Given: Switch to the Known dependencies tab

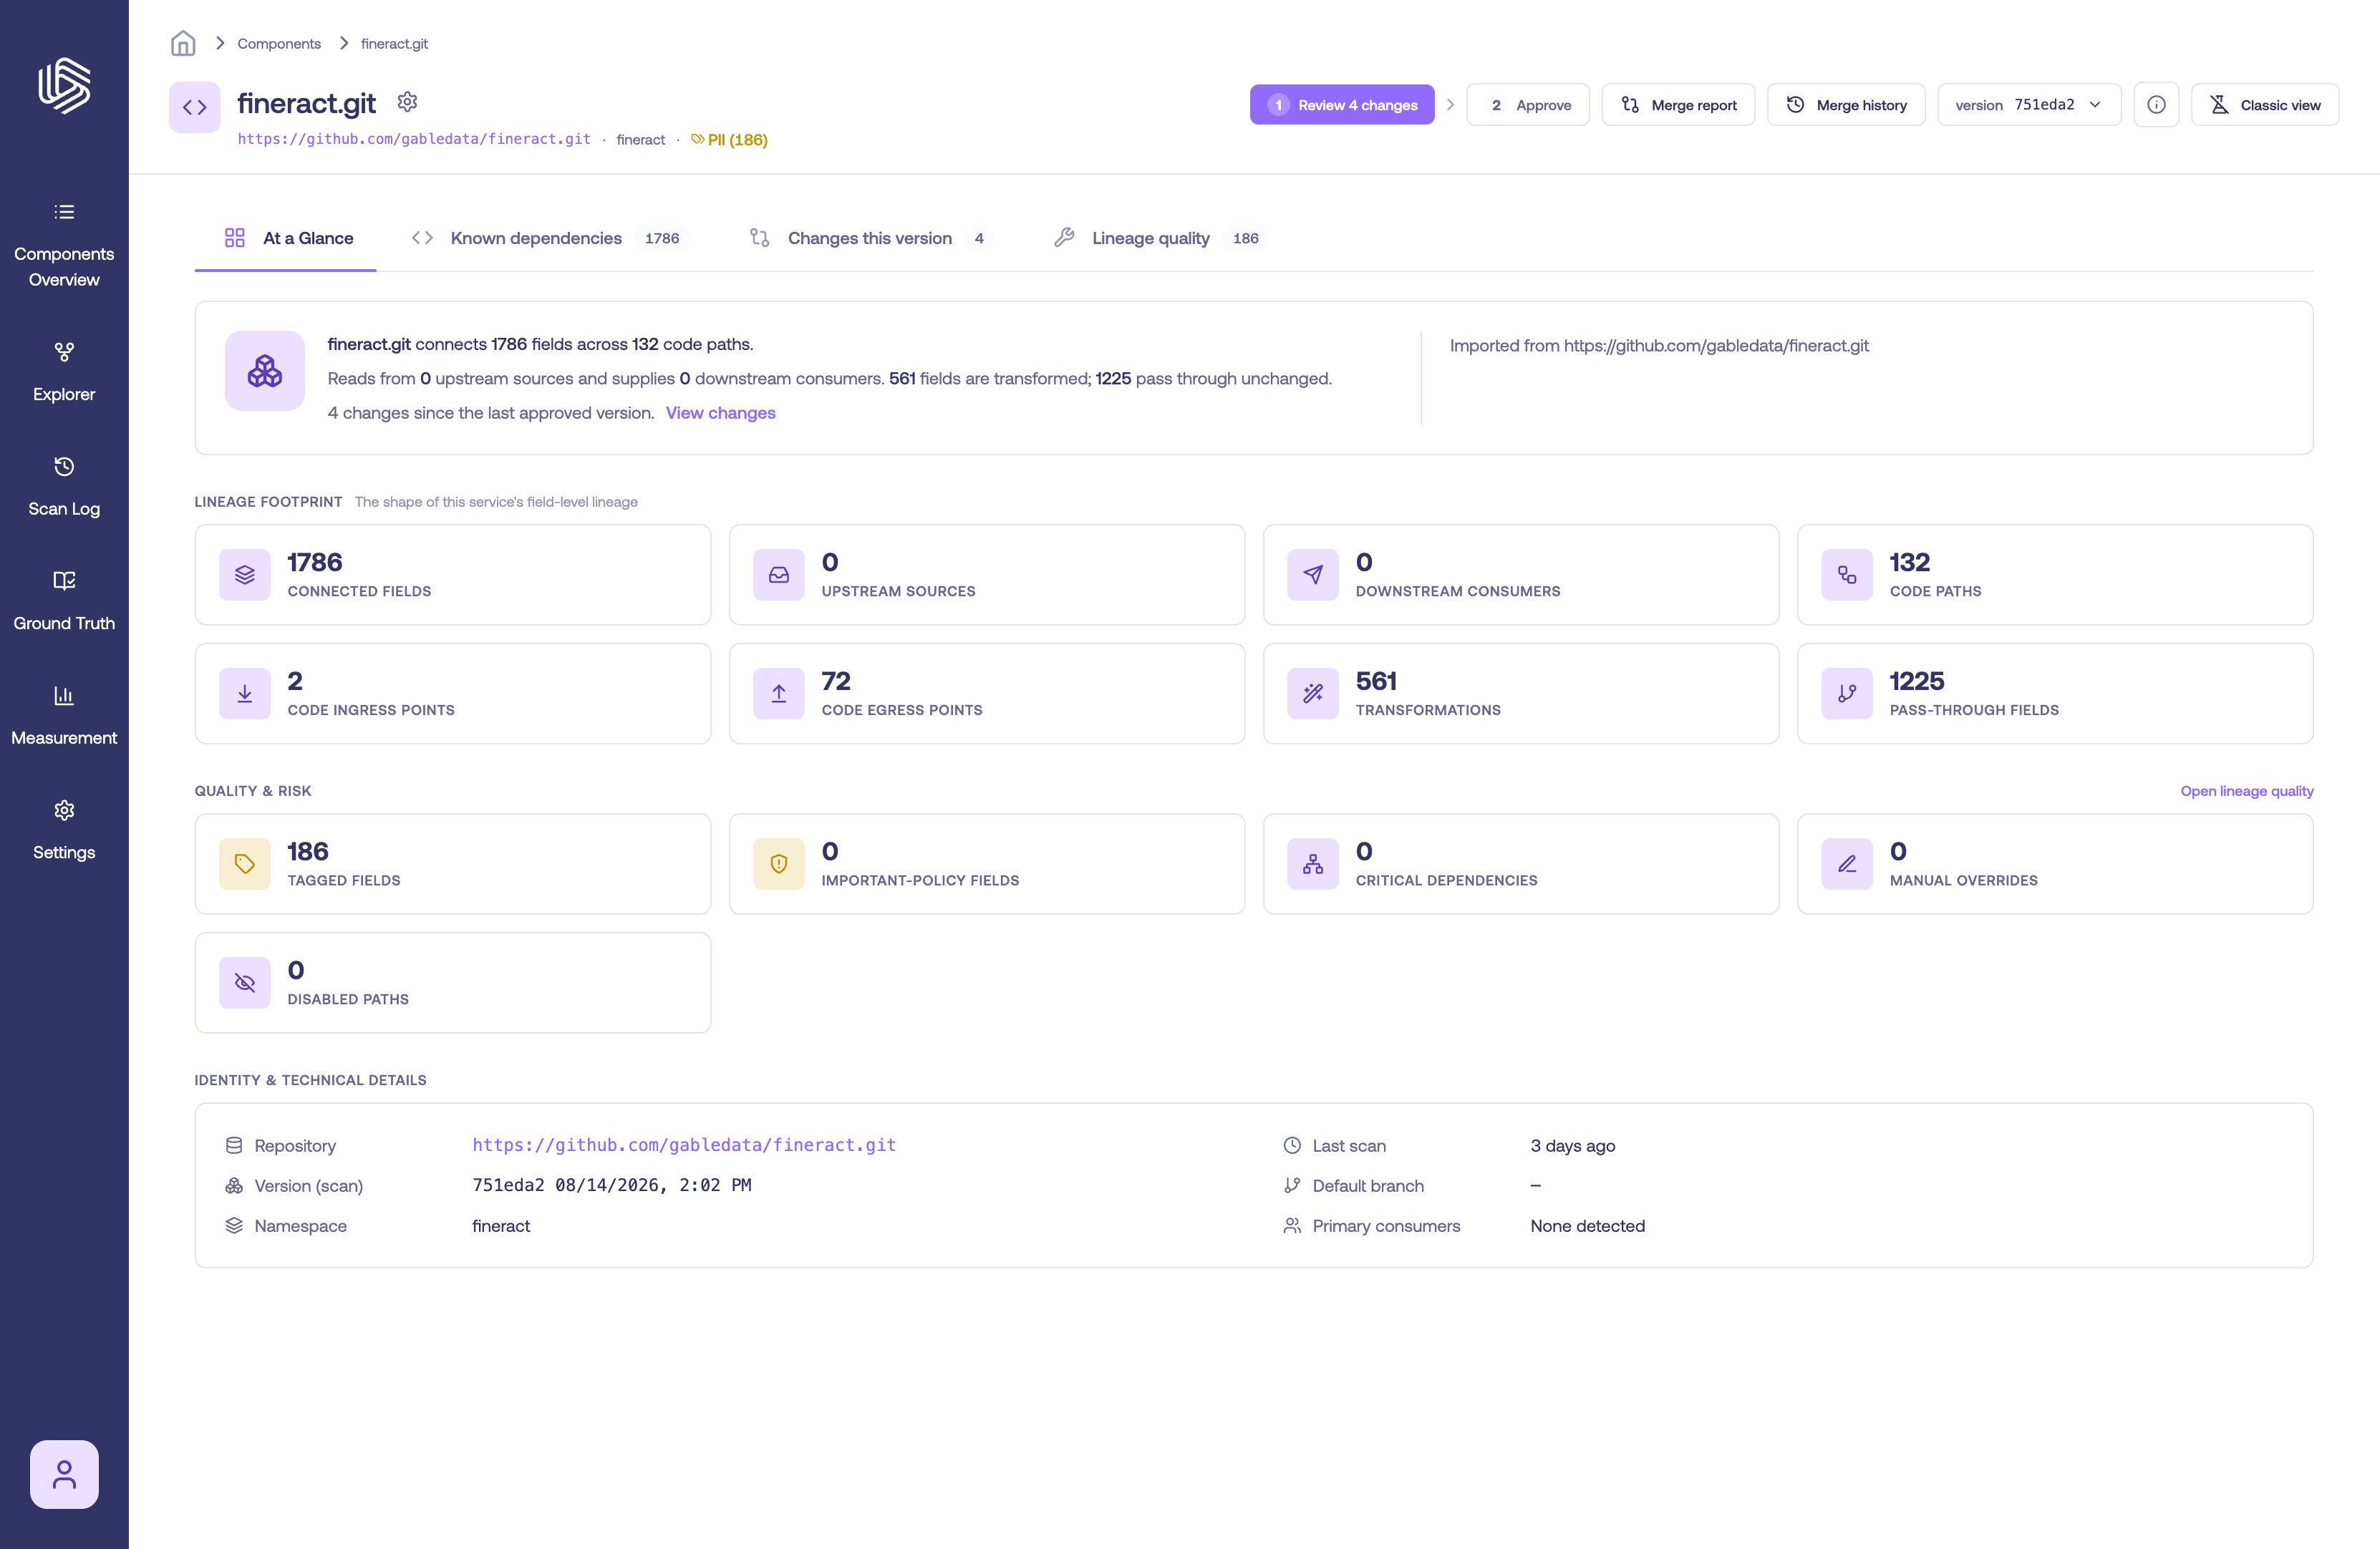Looking at the screenshot, I should pos(548,238).
